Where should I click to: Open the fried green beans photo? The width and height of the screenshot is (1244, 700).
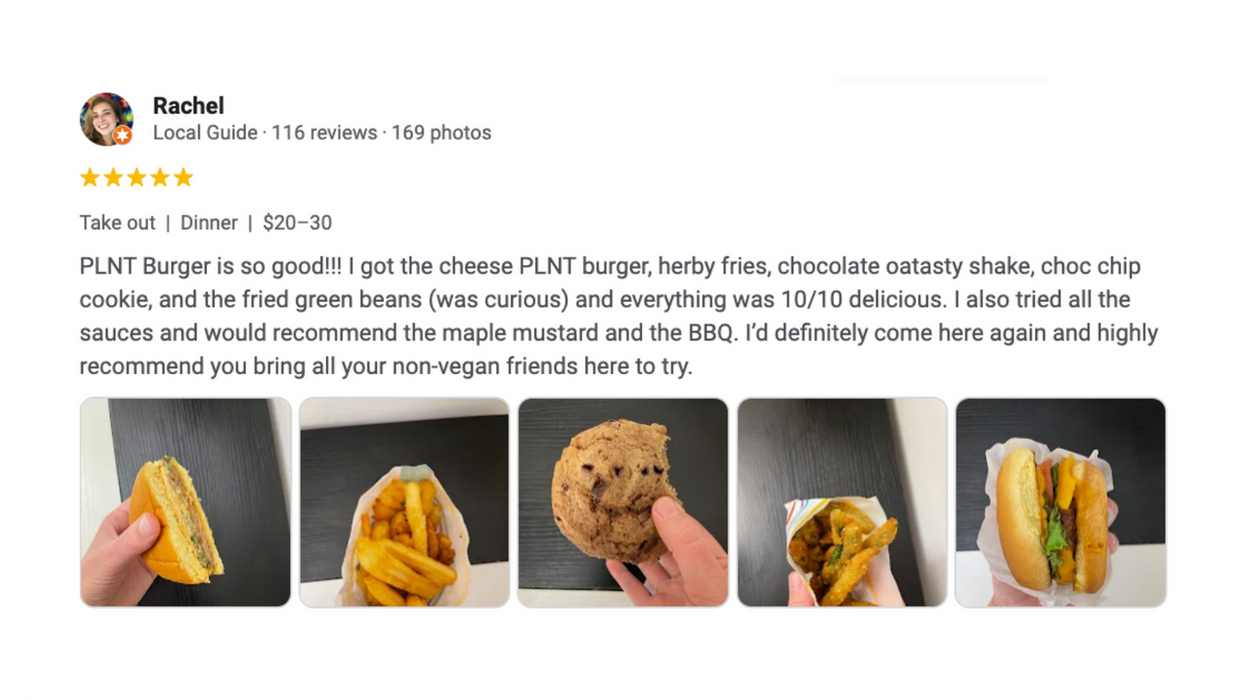(x=842, y=502)
